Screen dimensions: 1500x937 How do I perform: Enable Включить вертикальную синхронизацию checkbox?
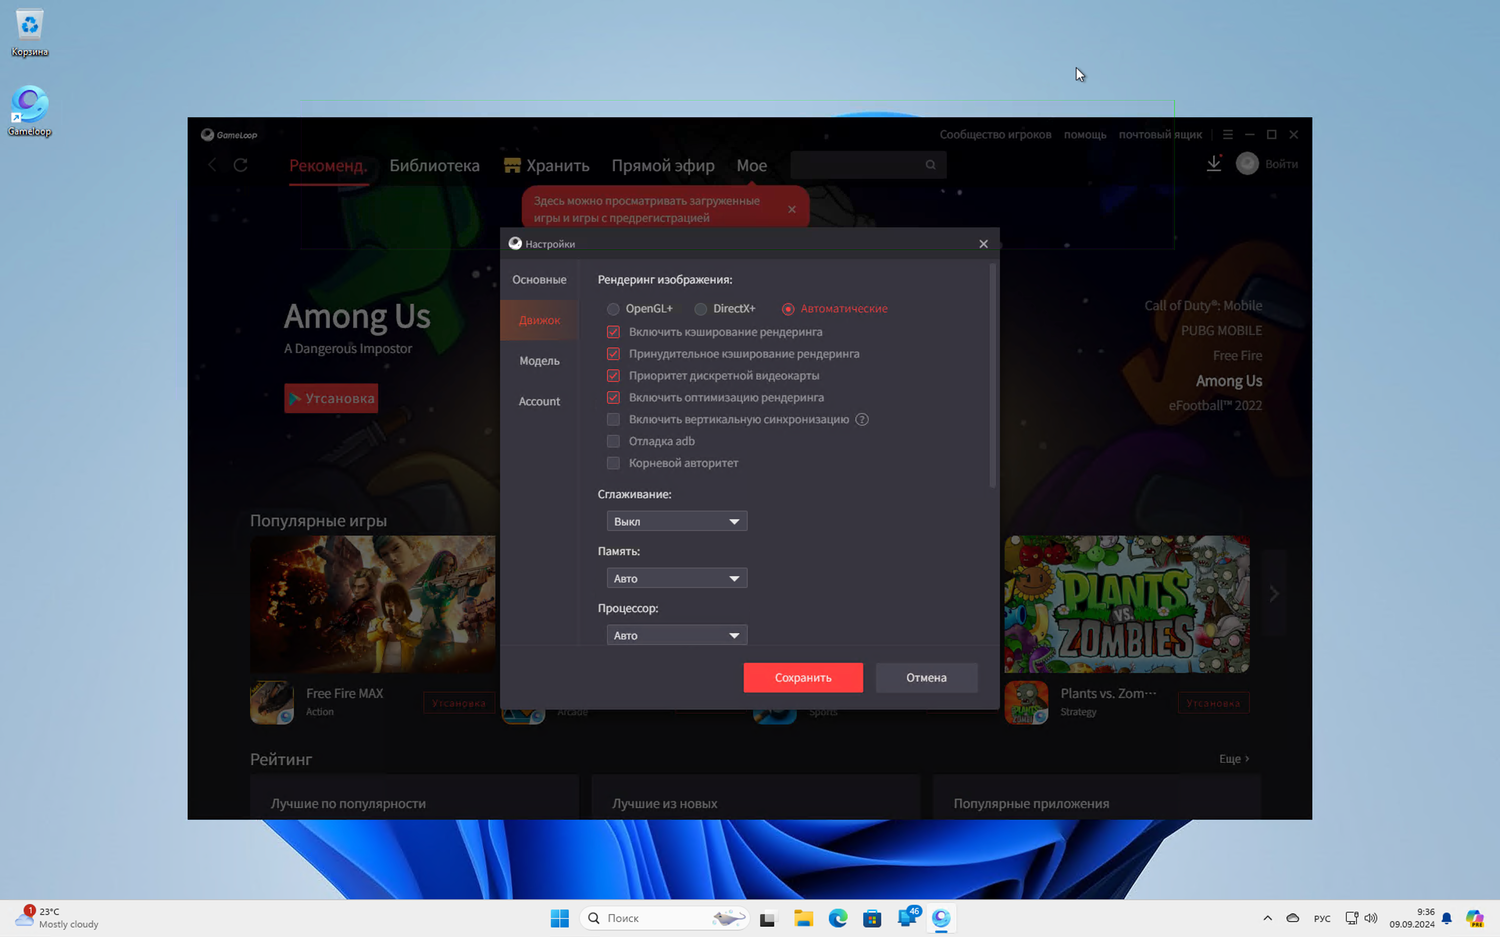(613, 420)
